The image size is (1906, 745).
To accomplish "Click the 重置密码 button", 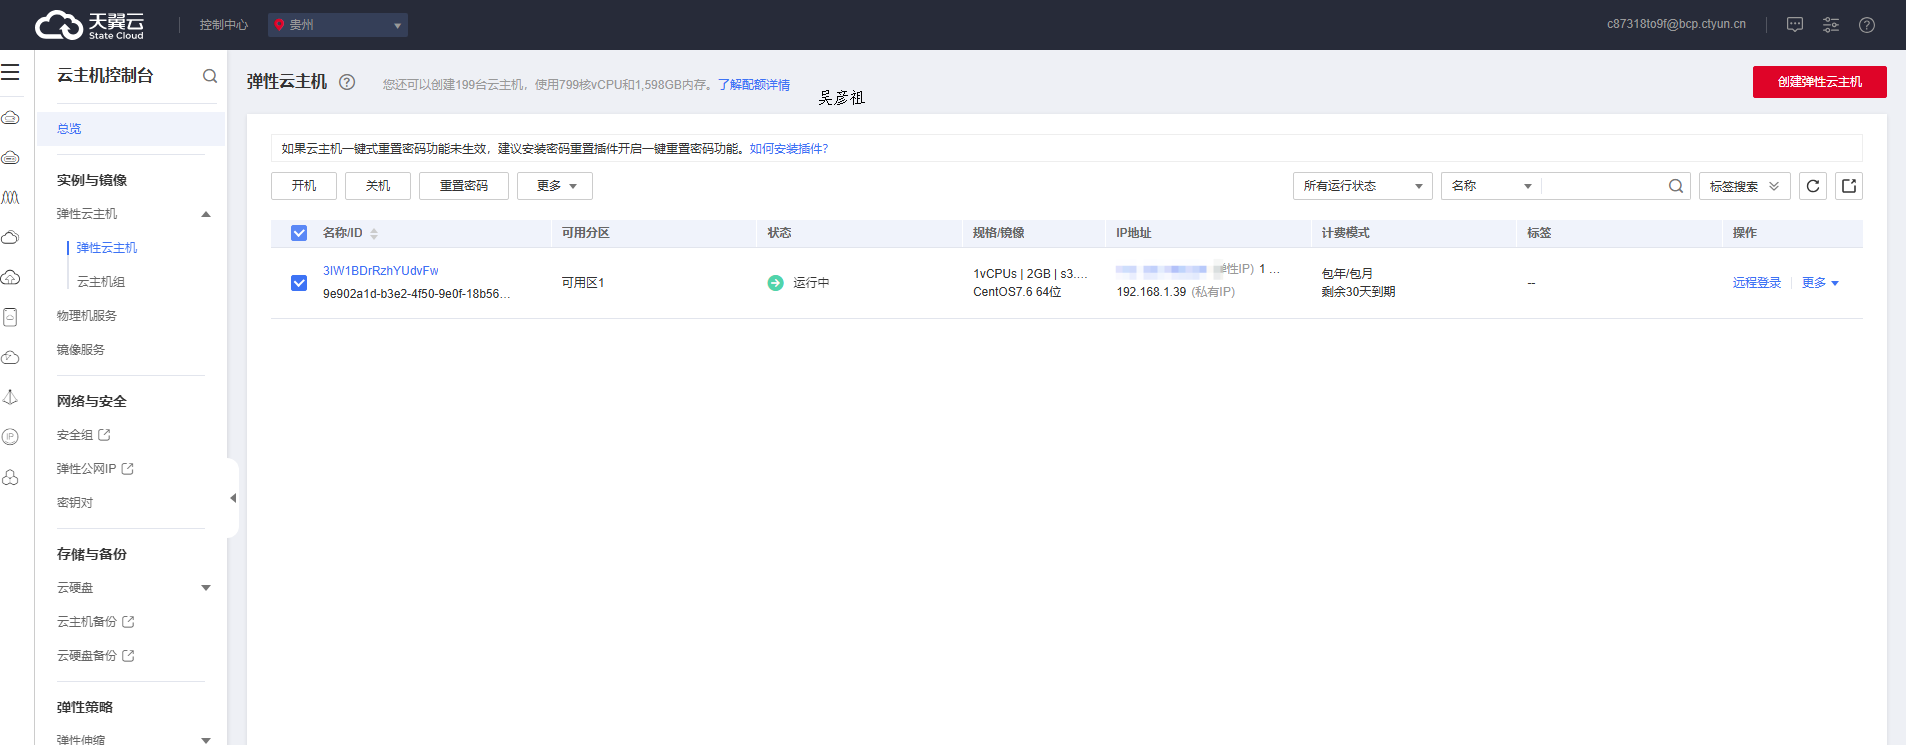I will tap(464, 186).
